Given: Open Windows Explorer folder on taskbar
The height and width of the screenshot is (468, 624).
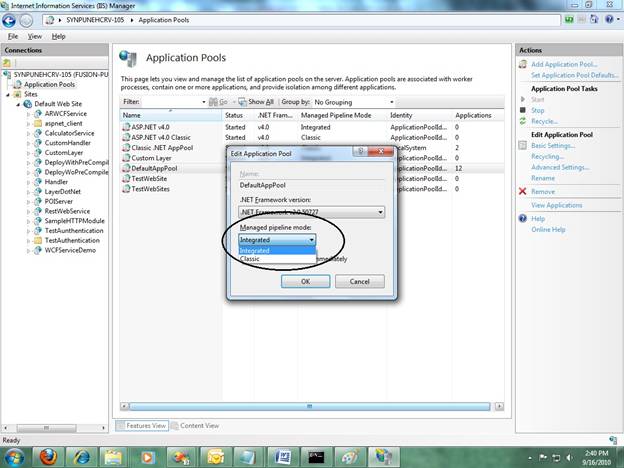Looking at the screenshot, I should click(115, 457).
